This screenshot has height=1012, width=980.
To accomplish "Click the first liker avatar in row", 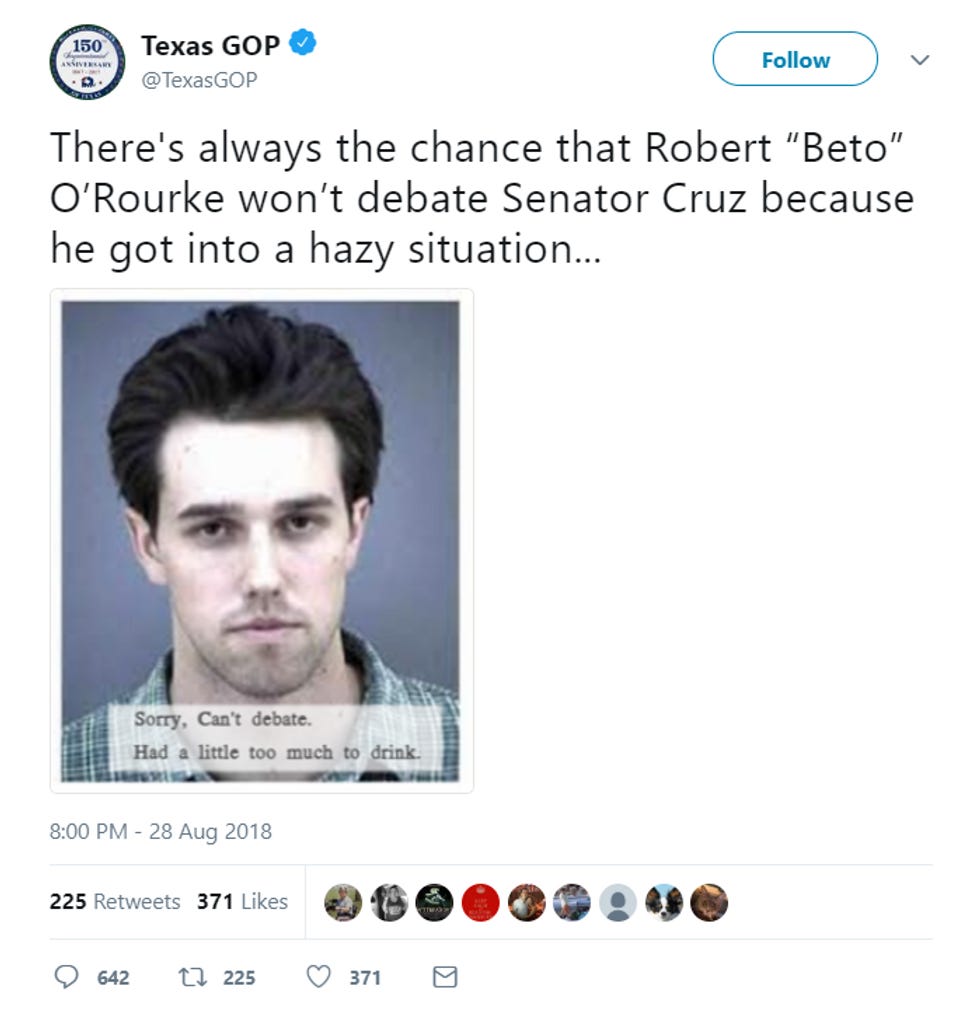I will (343, 902).
